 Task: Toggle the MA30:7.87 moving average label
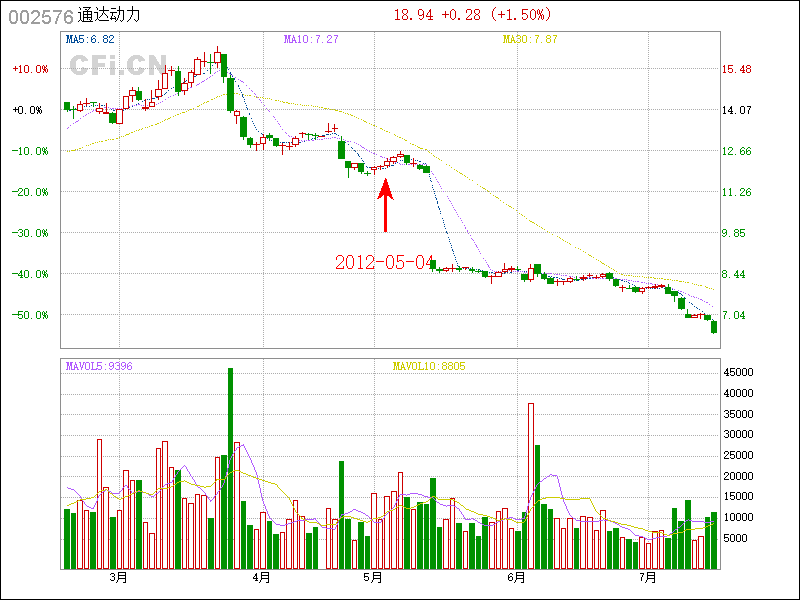point(530,39)
